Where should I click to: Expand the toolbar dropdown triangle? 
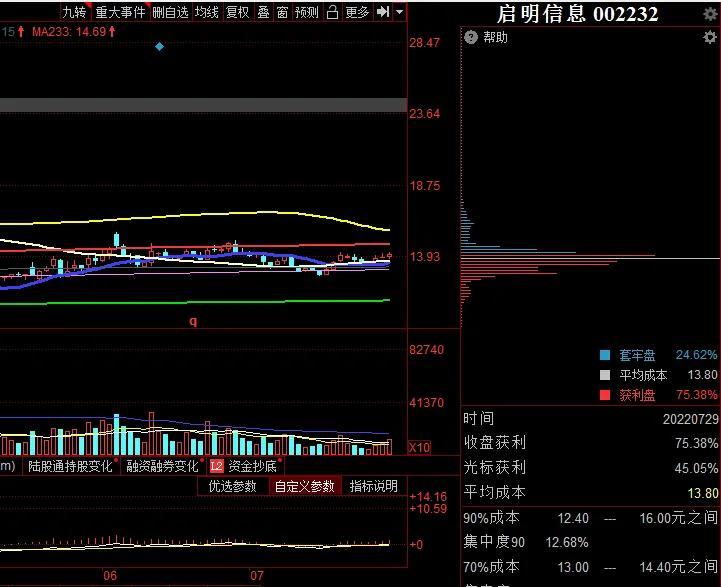[x=400, y=12]
